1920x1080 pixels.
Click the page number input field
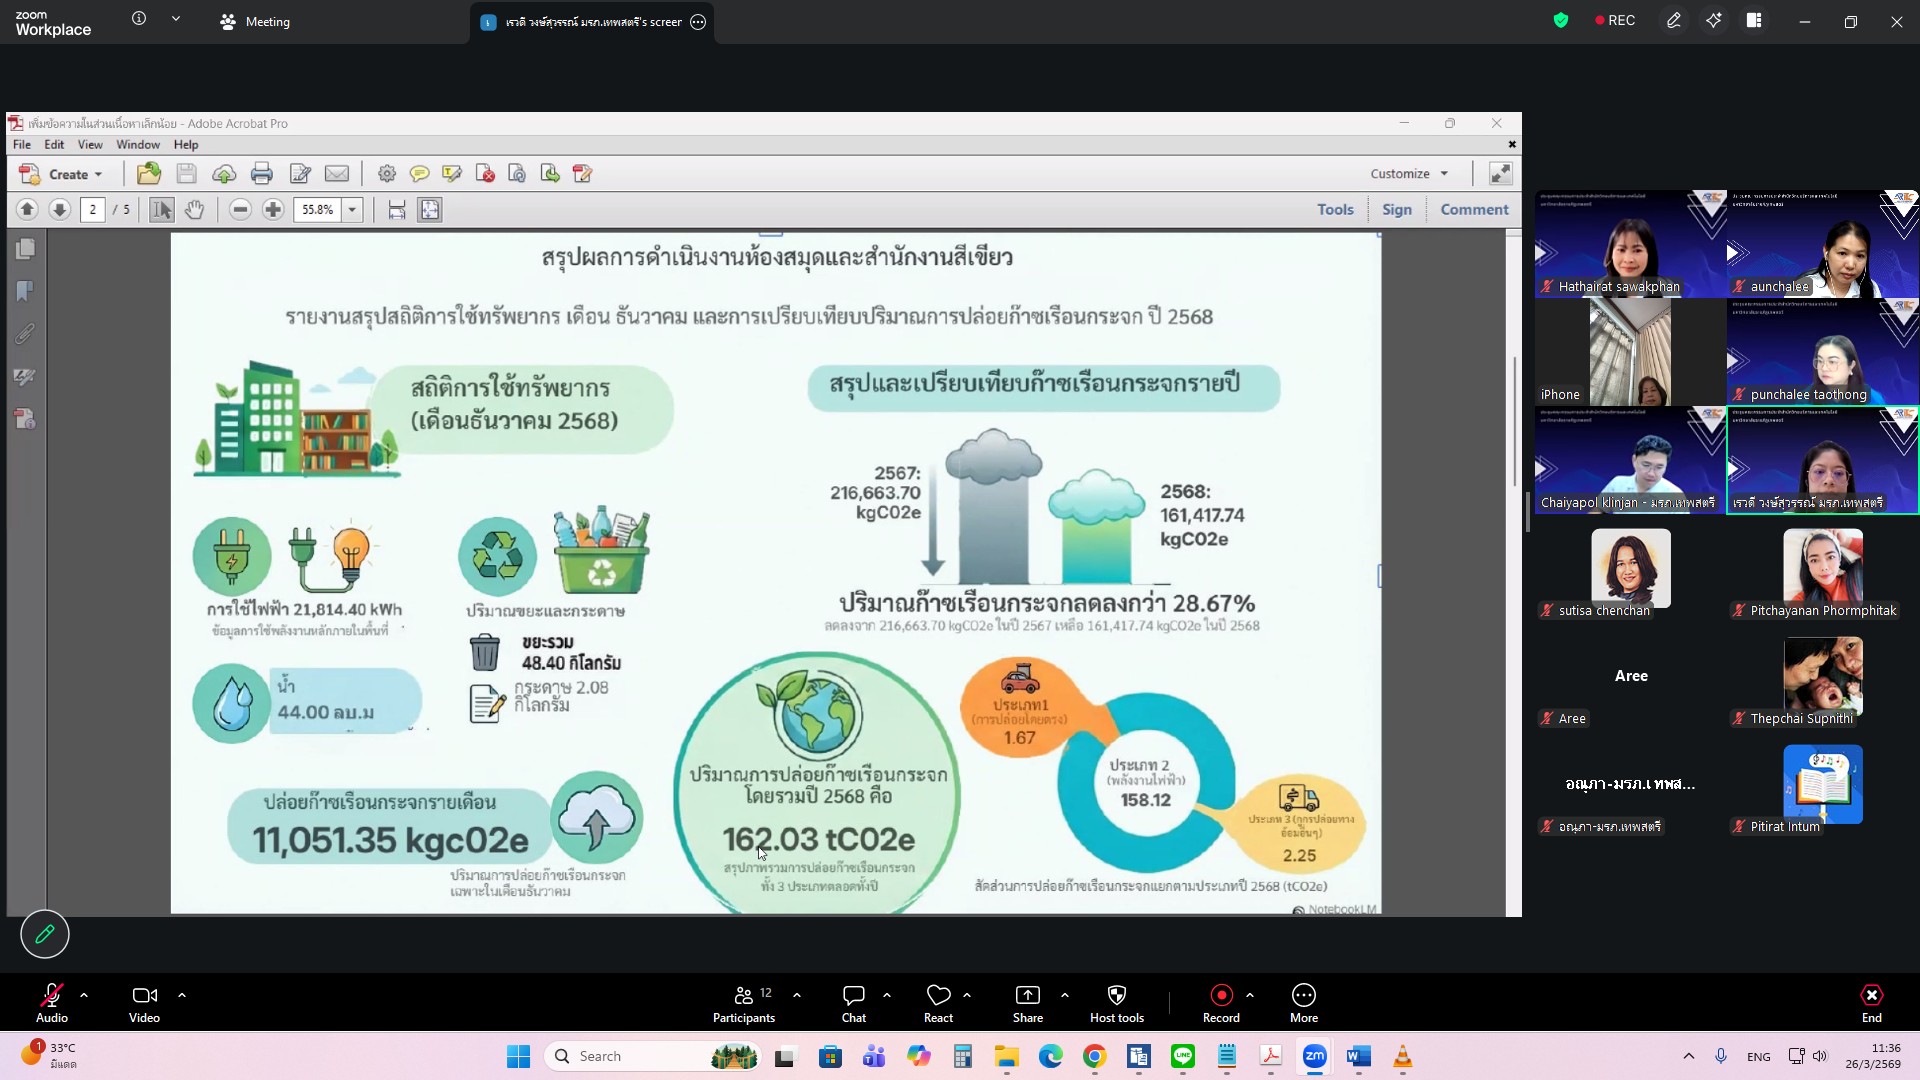tap(93, 210)
